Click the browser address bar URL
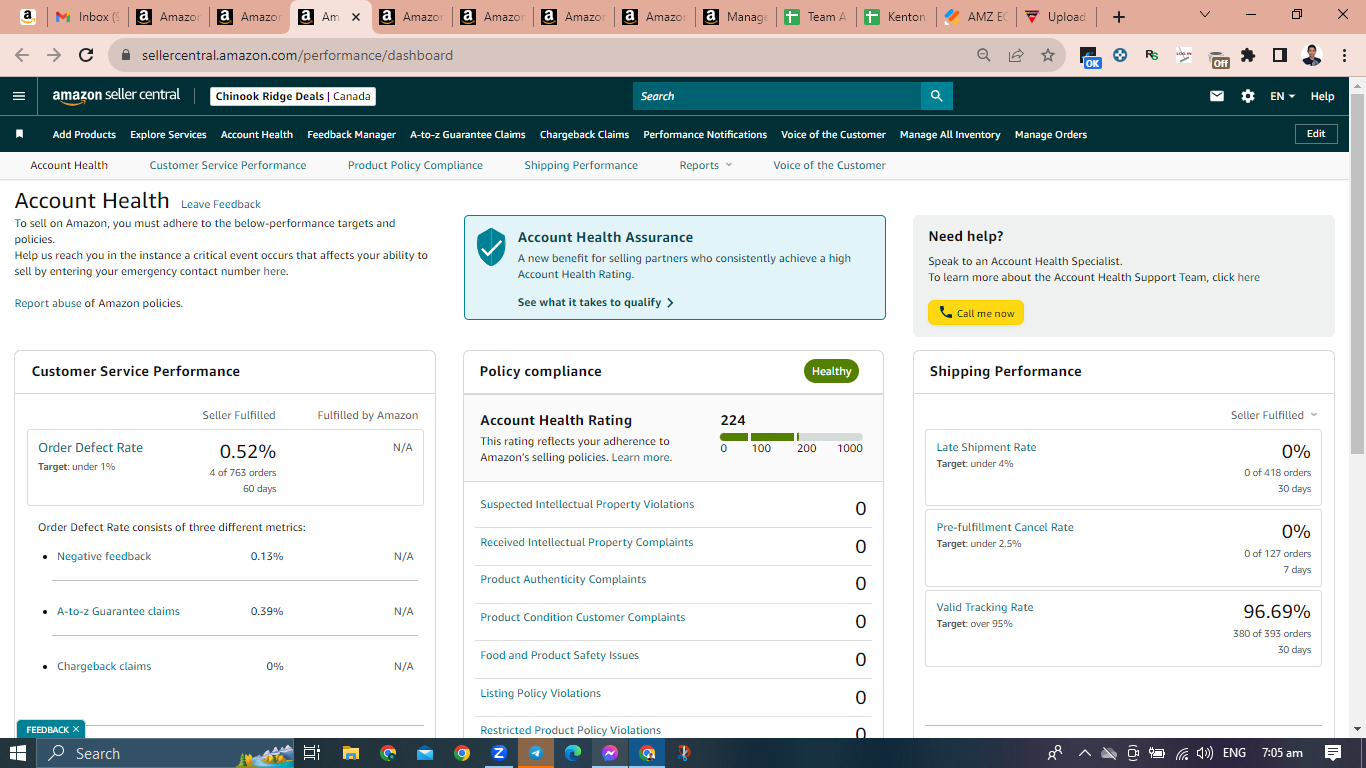Screen dimensions: 1366x768 pyautogui.click(x=297, y=55)
